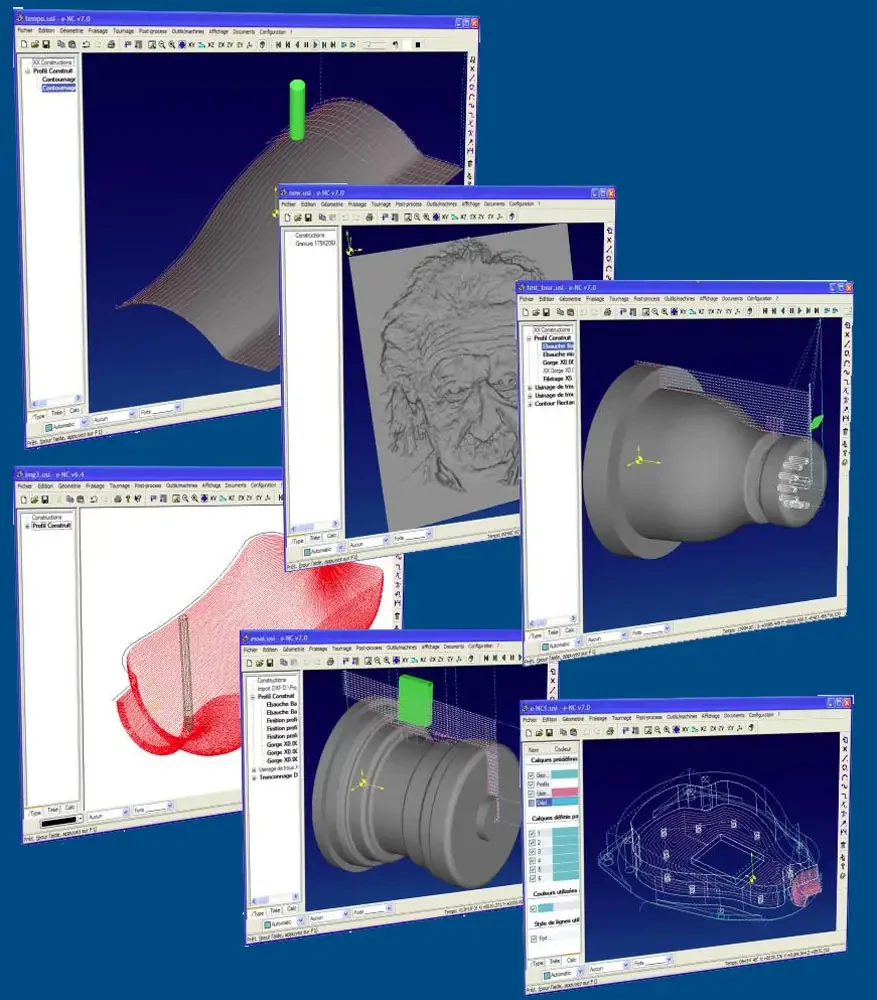Toggle layer 2 checkbox in e-NC1.usi

click(532, 842)
